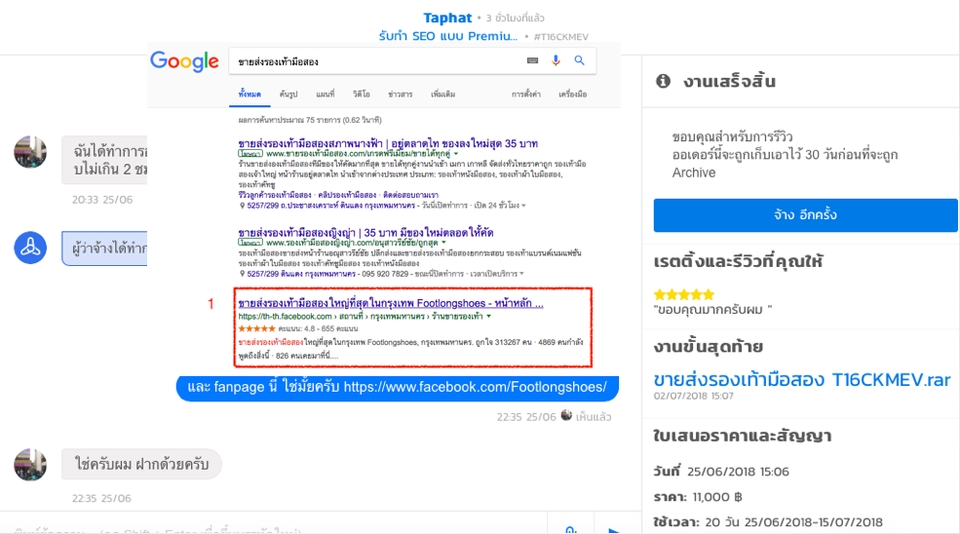Click the info icon beside งานเสร็จสิ้น
The width and height of the screenshot is (960, 534).
pos(662,81)
